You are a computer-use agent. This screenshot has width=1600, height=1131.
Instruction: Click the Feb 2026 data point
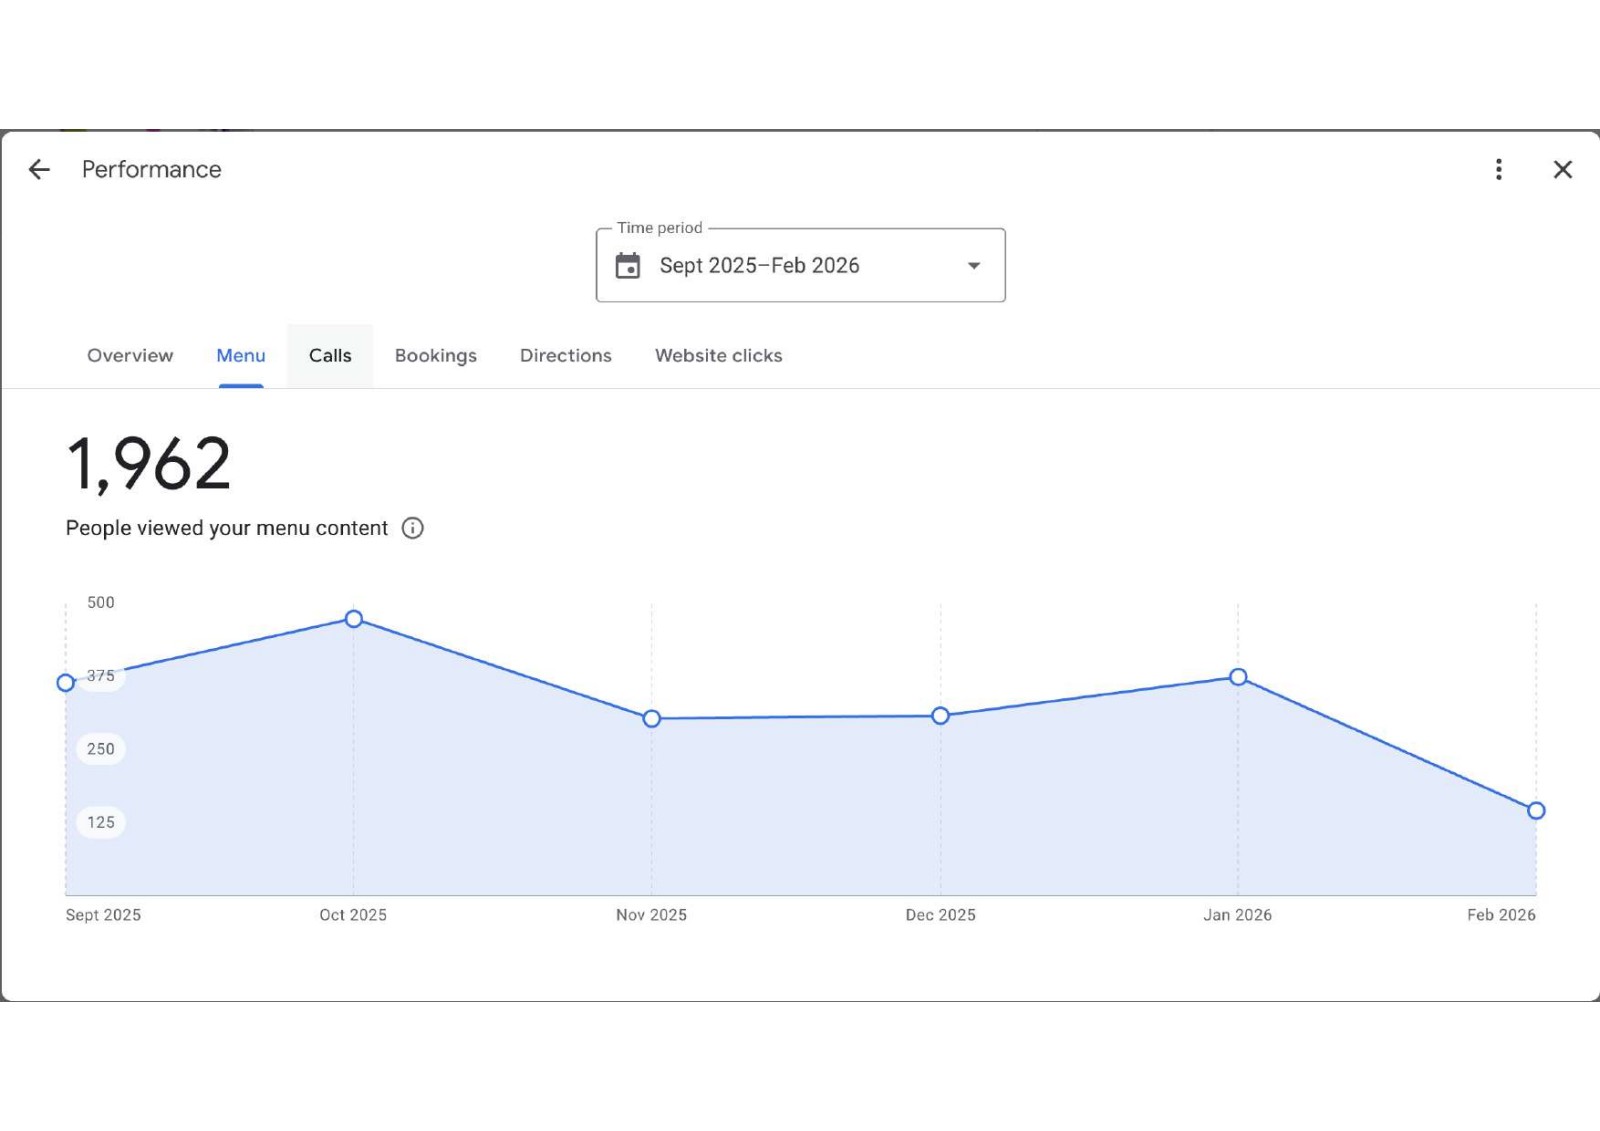click(1536, 811)
